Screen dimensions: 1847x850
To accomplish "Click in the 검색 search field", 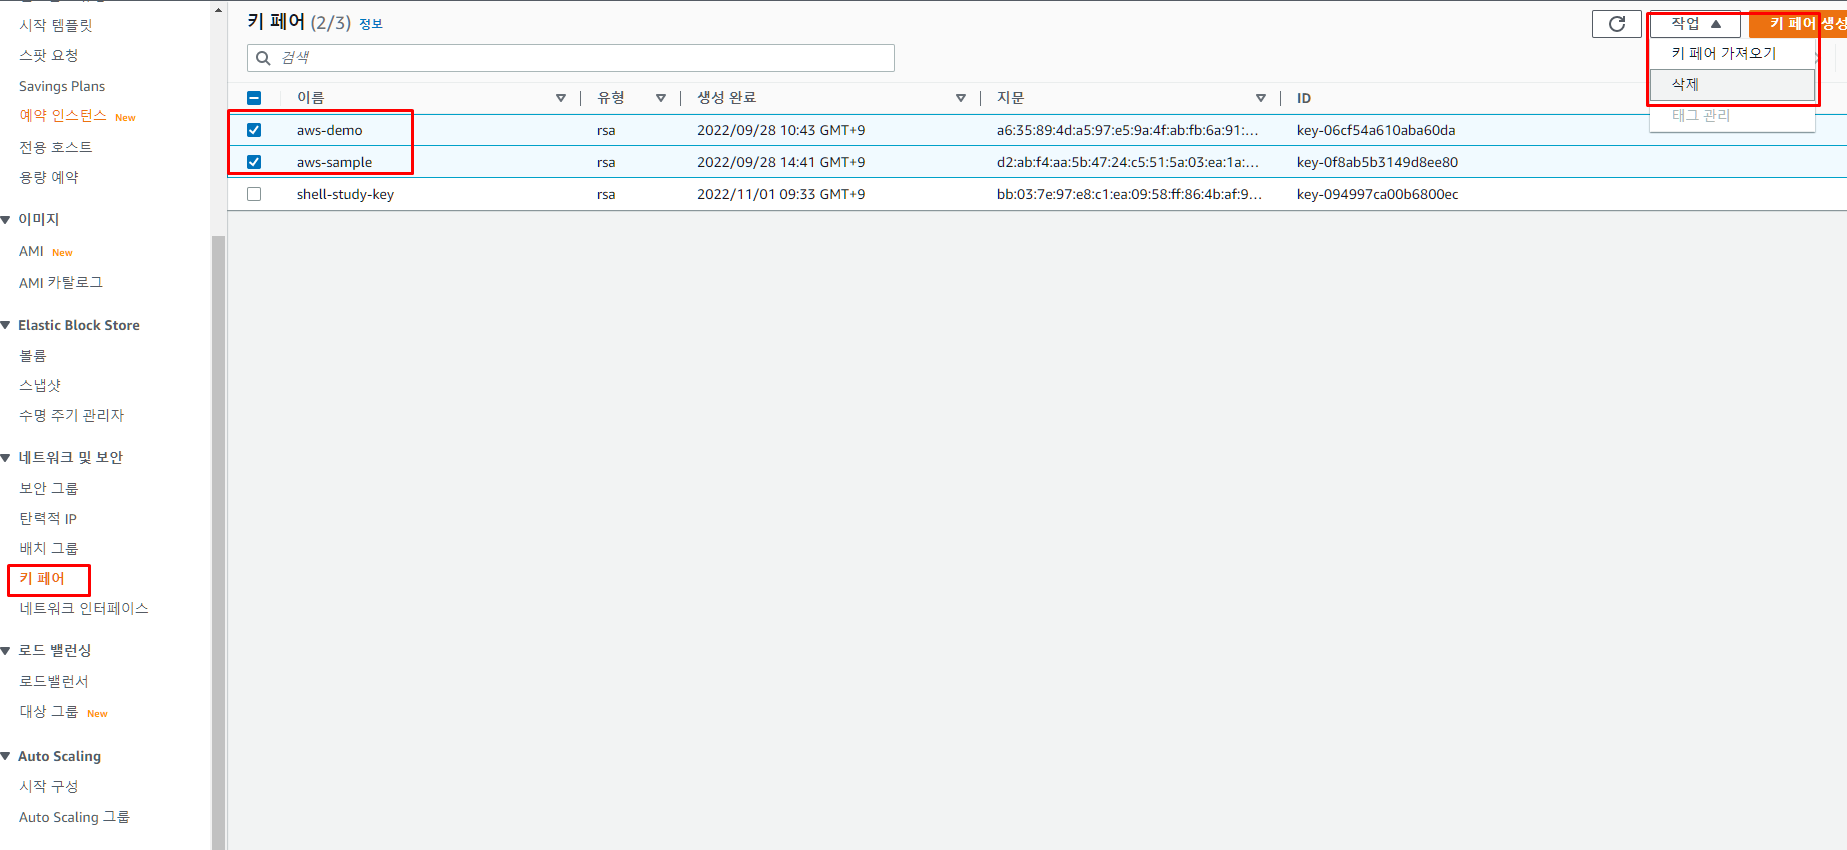I will coord(571,58).
